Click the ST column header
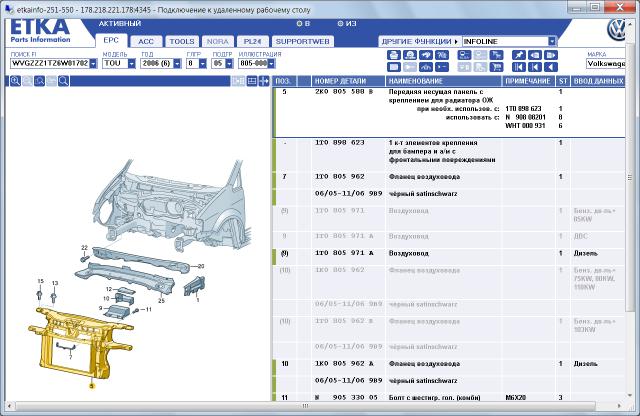640x416 pixels. 563,81
